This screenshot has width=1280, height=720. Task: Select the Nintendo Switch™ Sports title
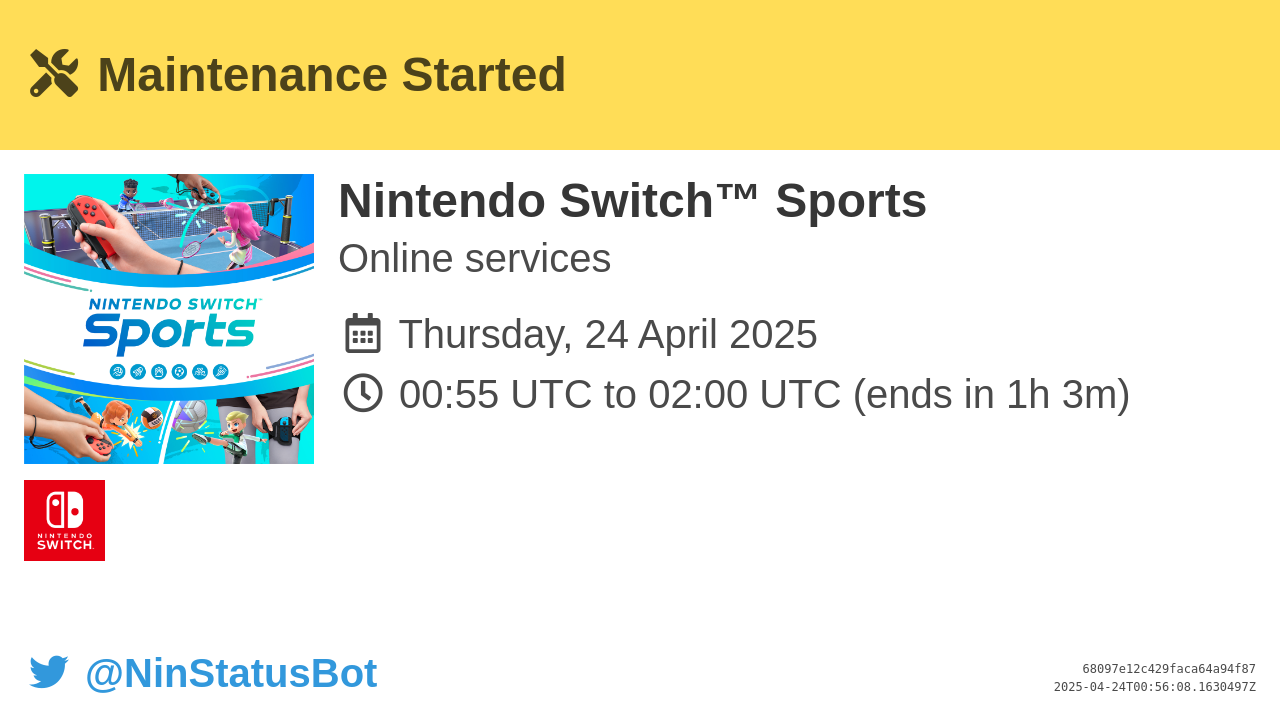coord(632,201)
